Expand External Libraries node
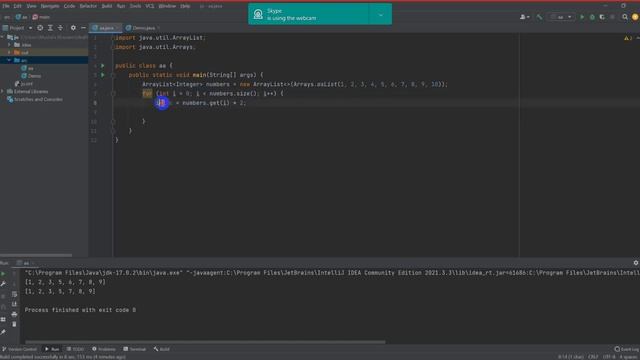This screenshot has height=360, width=640. pos(2,91)
